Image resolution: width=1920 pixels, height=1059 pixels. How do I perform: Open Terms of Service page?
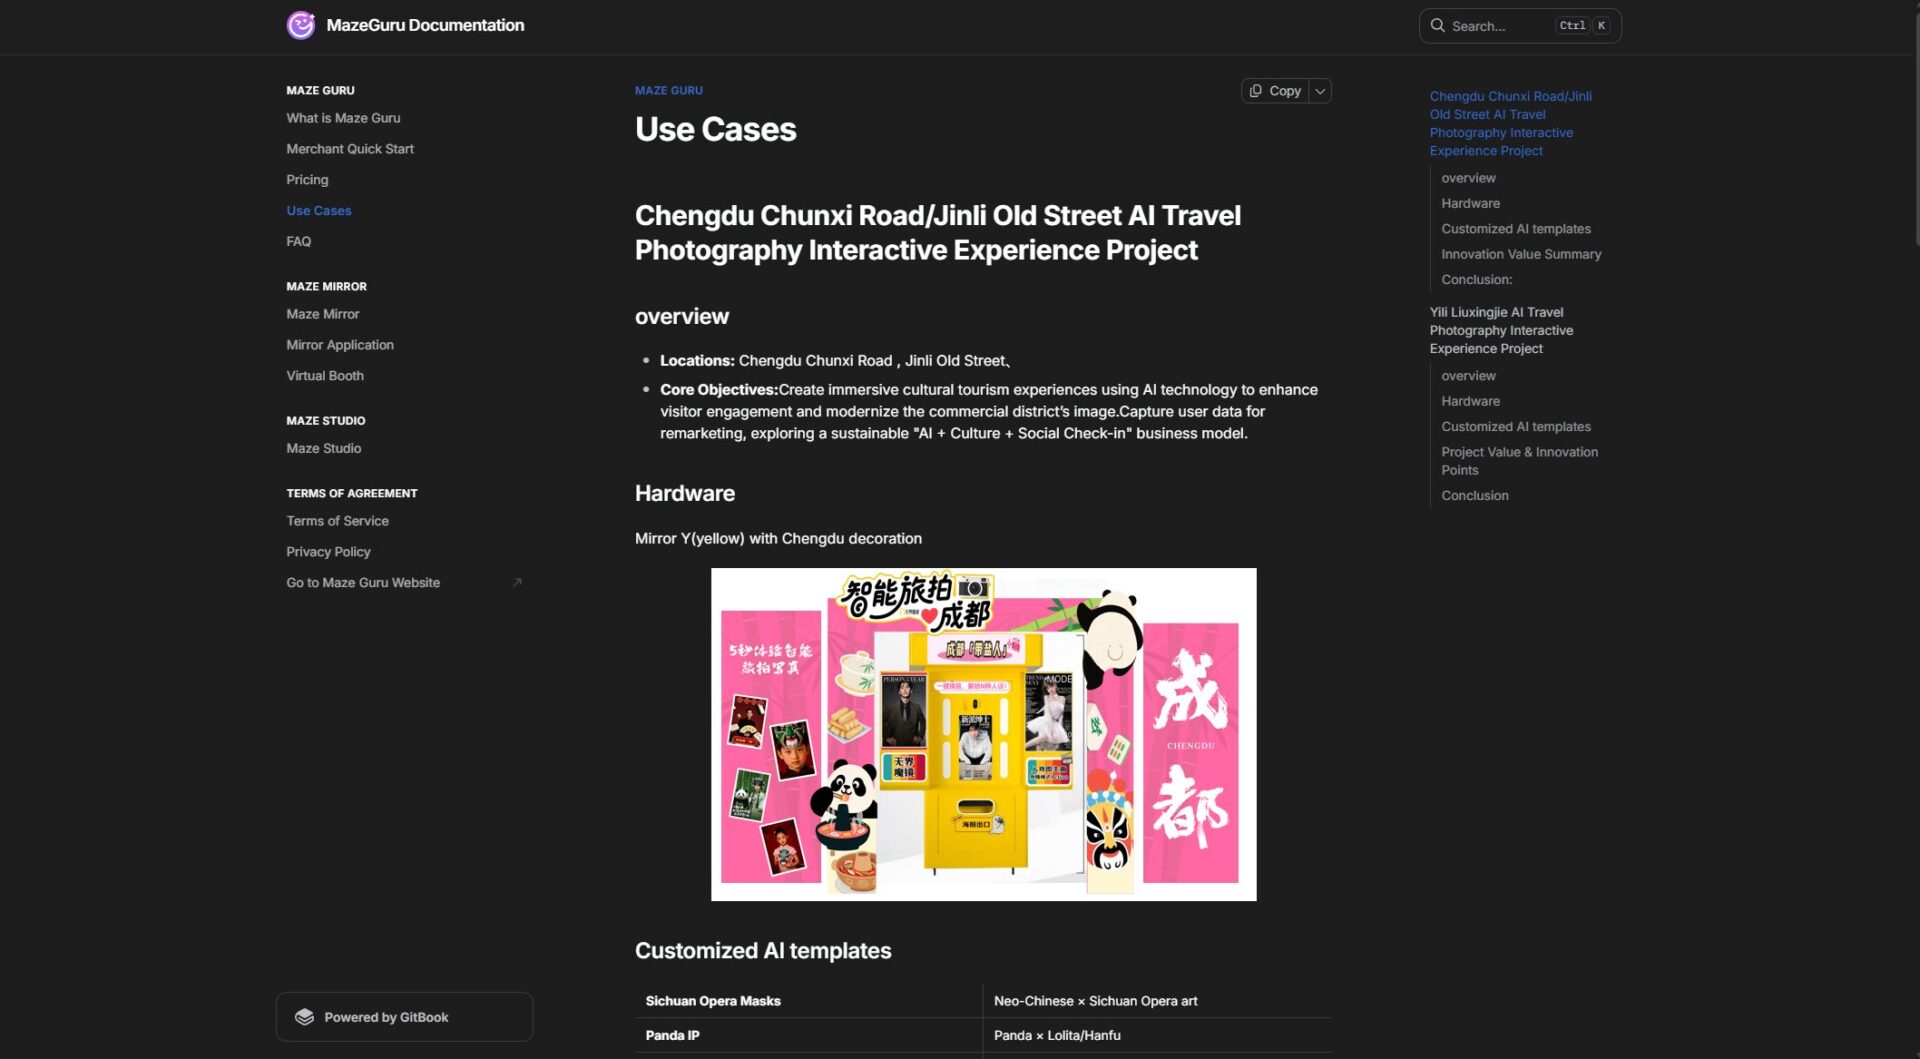(337, 521)
